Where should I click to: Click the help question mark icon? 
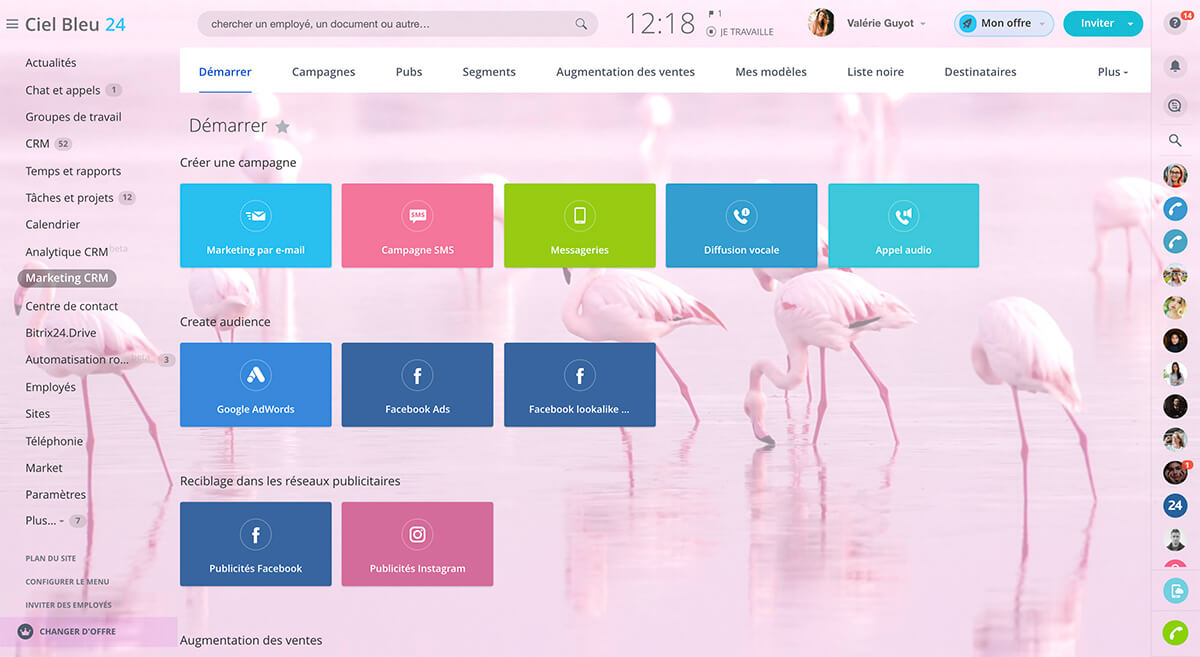click(1175, 24)
